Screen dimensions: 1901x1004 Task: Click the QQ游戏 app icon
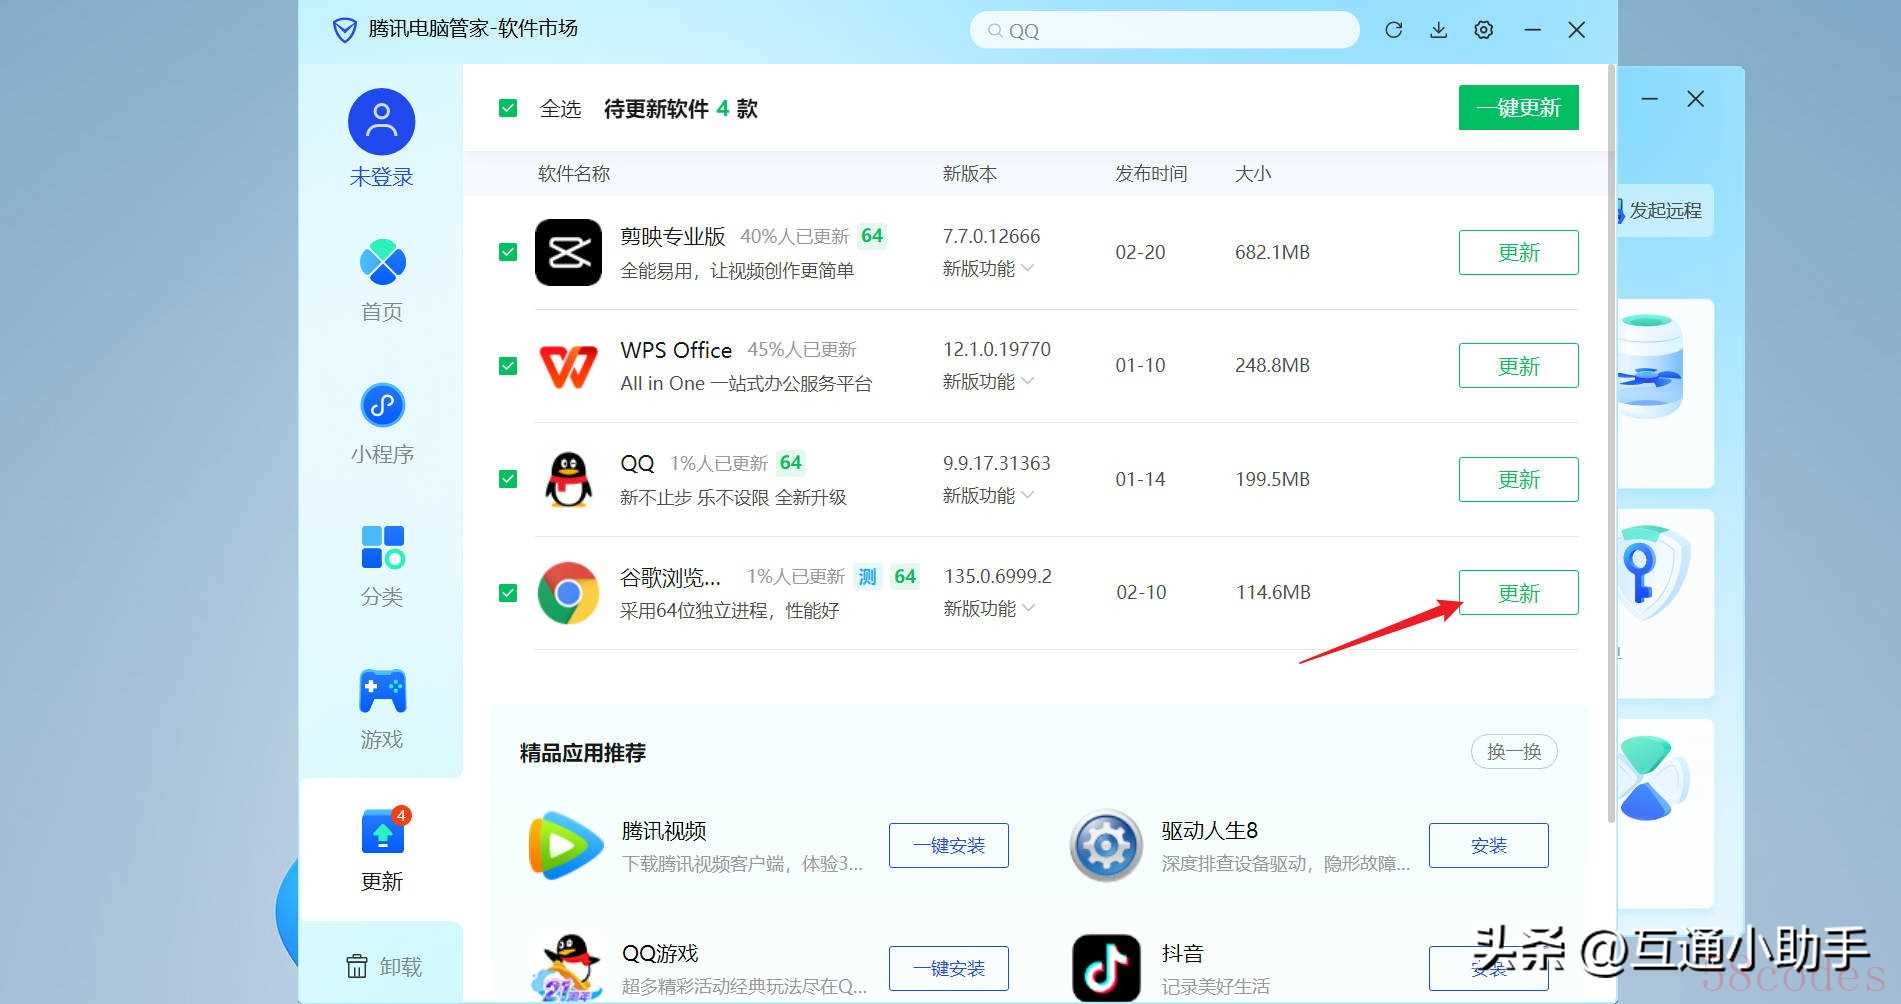click(569, 967)
